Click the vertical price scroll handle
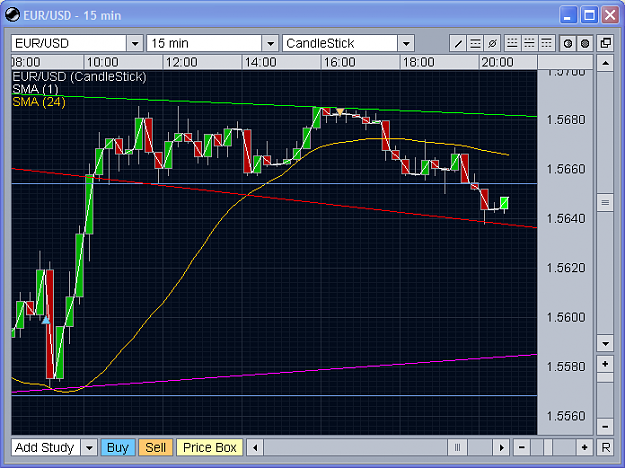The height and width of the screenshot is (468, 625). click(605, 203)
